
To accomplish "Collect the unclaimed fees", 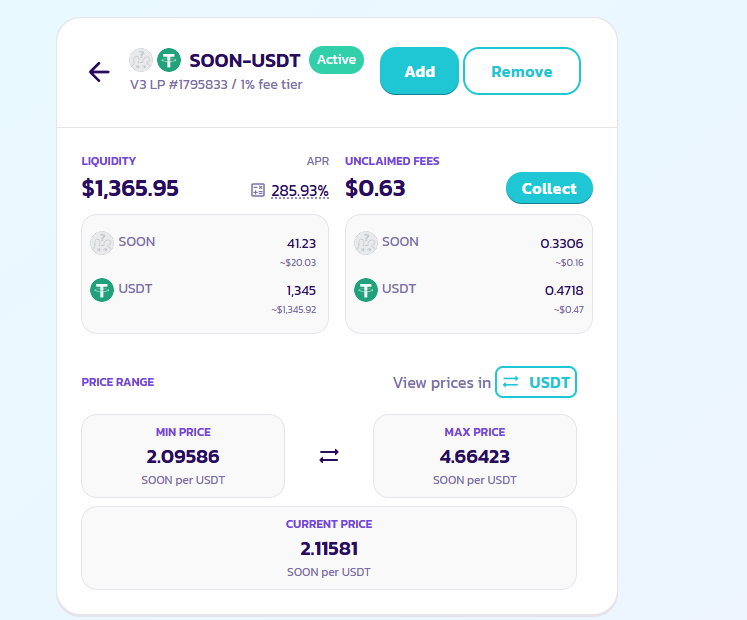I will click(x=549, y=188).
